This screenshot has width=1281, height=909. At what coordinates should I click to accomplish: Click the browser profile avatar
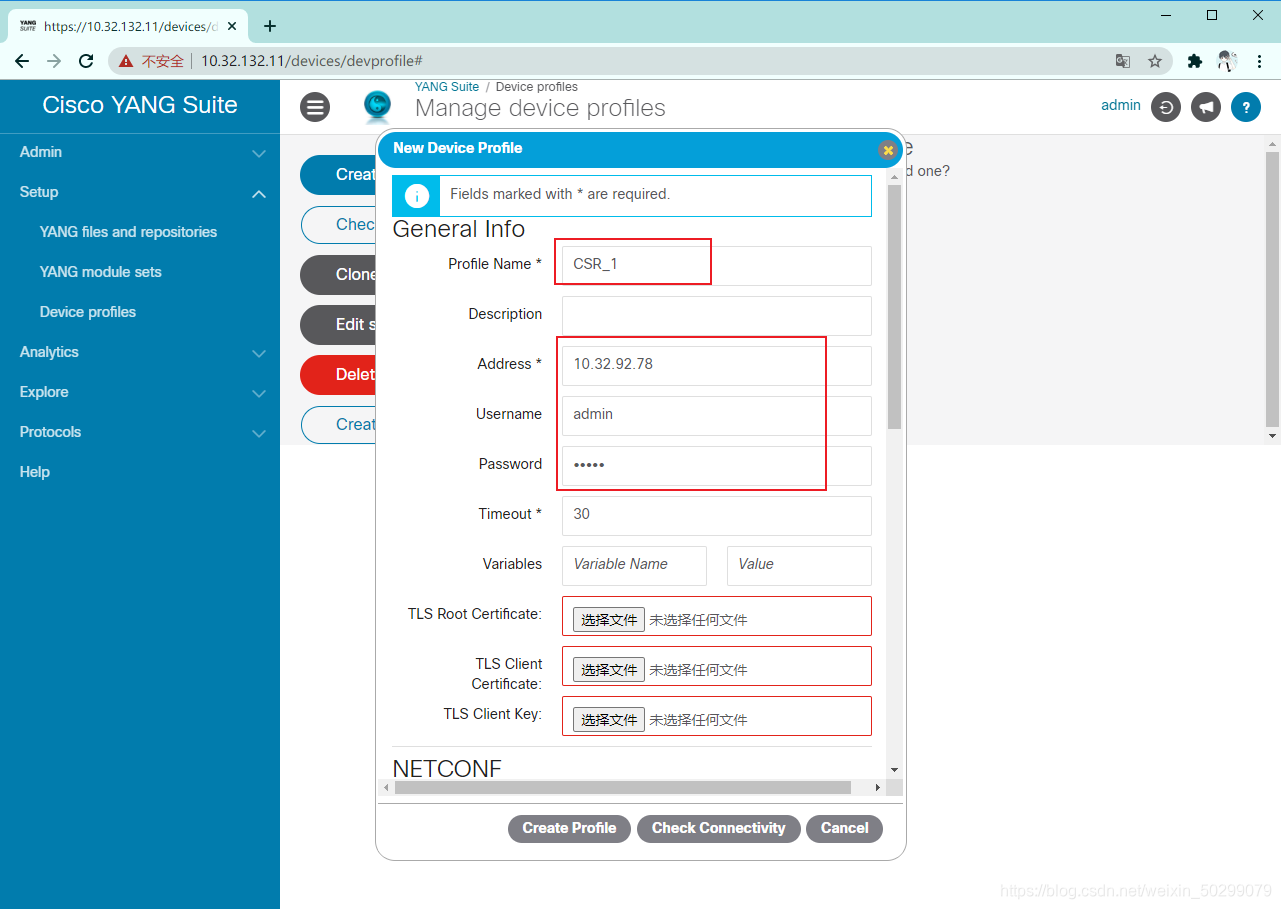coord(1227,61)
